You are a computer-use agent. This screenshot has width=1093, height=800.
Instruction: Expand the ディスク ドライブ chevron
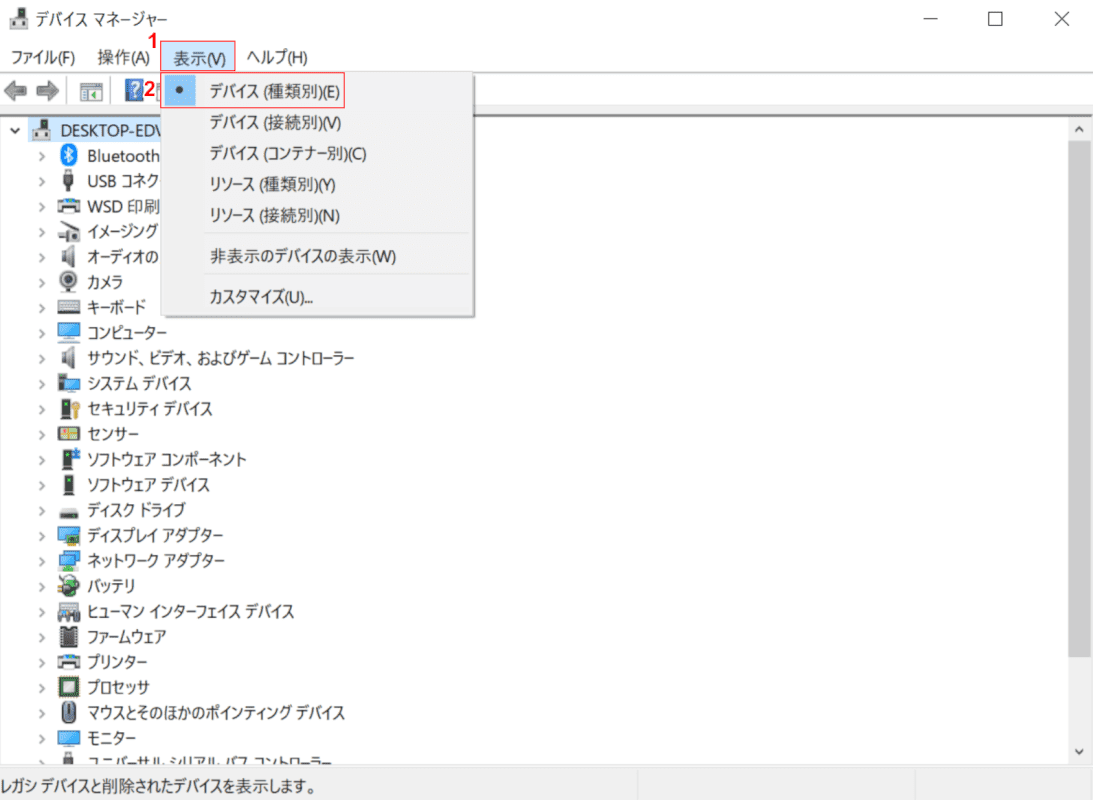click(42, 510)
